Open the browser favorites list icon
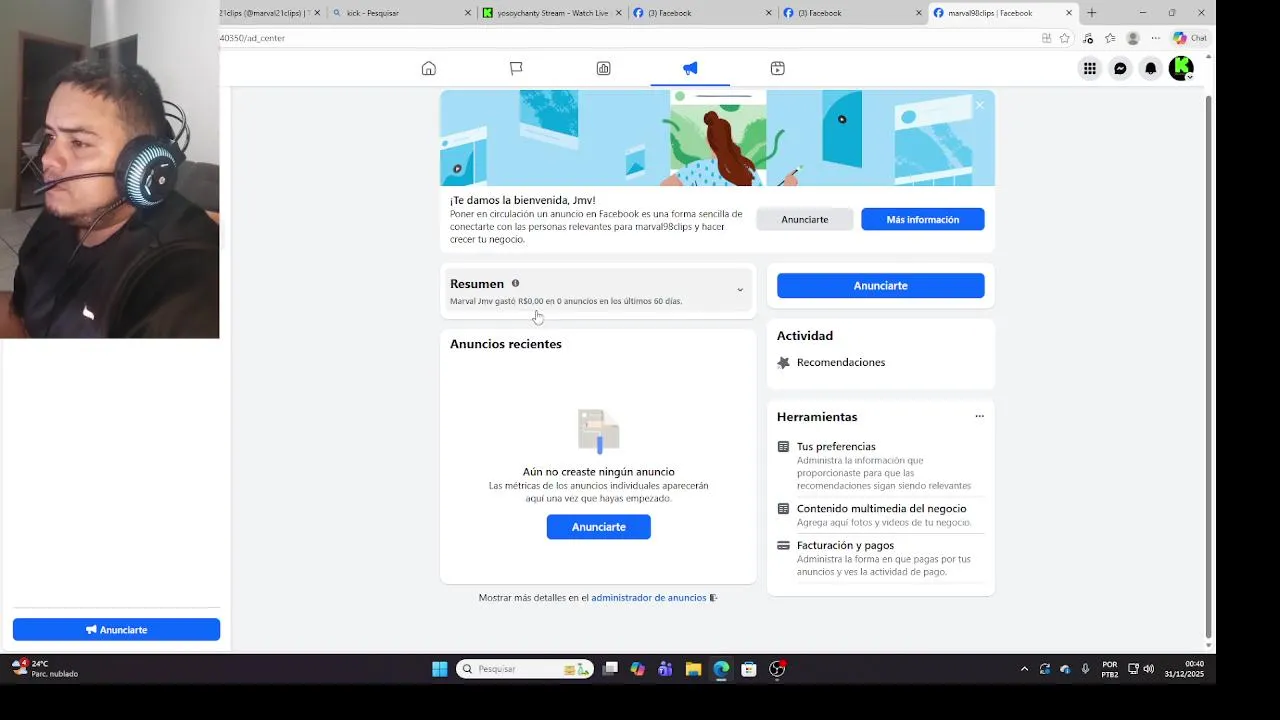Screen dimensions: 1280x720 pos(1110,38)
